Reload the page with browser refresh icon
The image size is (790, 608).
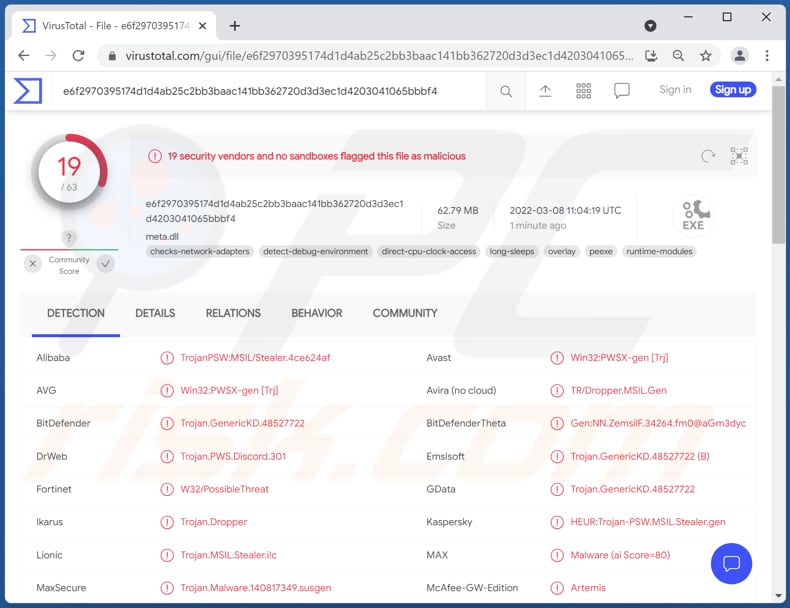coord(78,55)
